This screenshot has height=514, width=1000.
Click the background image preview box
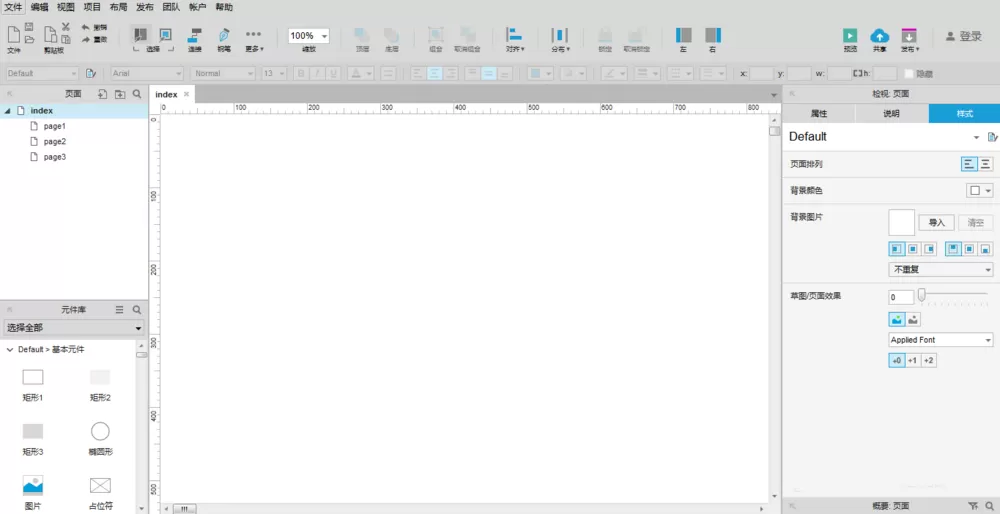(x=902, y=223)
